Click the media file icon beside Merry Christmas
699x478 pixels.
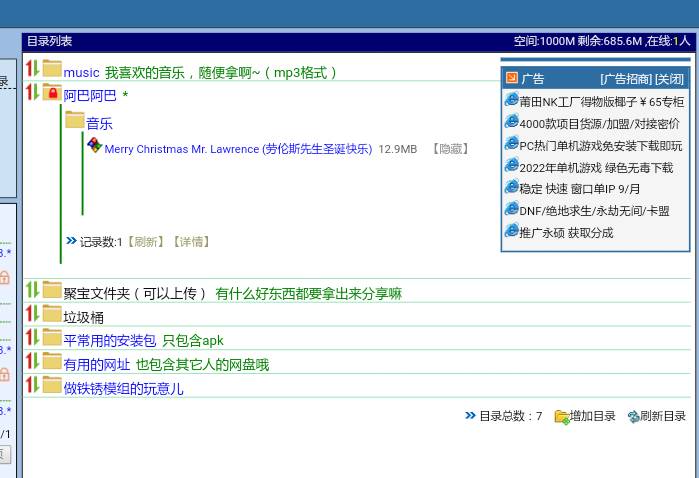click(95, 146)
